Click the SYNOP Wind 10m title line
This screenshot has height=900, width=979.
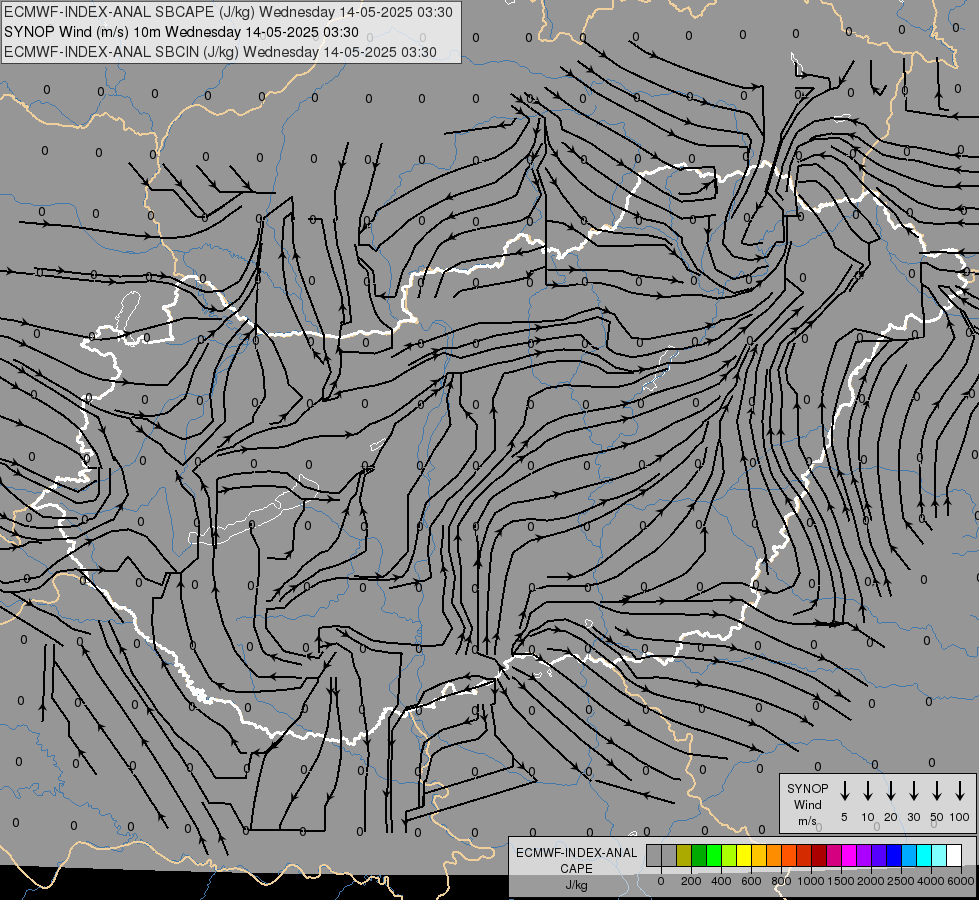(181, 32)
